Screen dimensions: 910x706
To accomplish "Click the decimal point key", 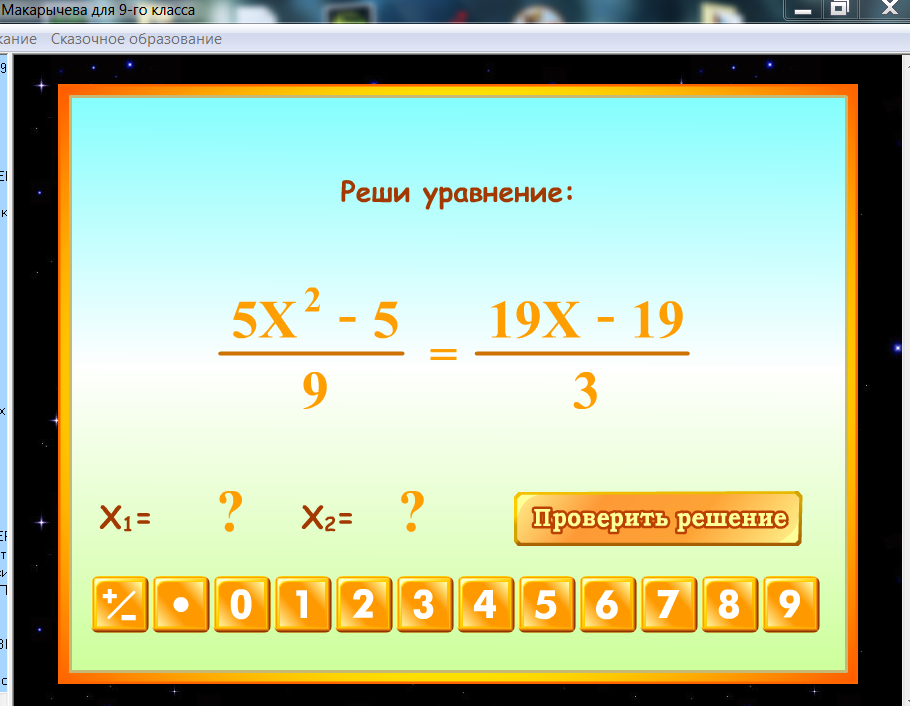I will click(181, 605).
